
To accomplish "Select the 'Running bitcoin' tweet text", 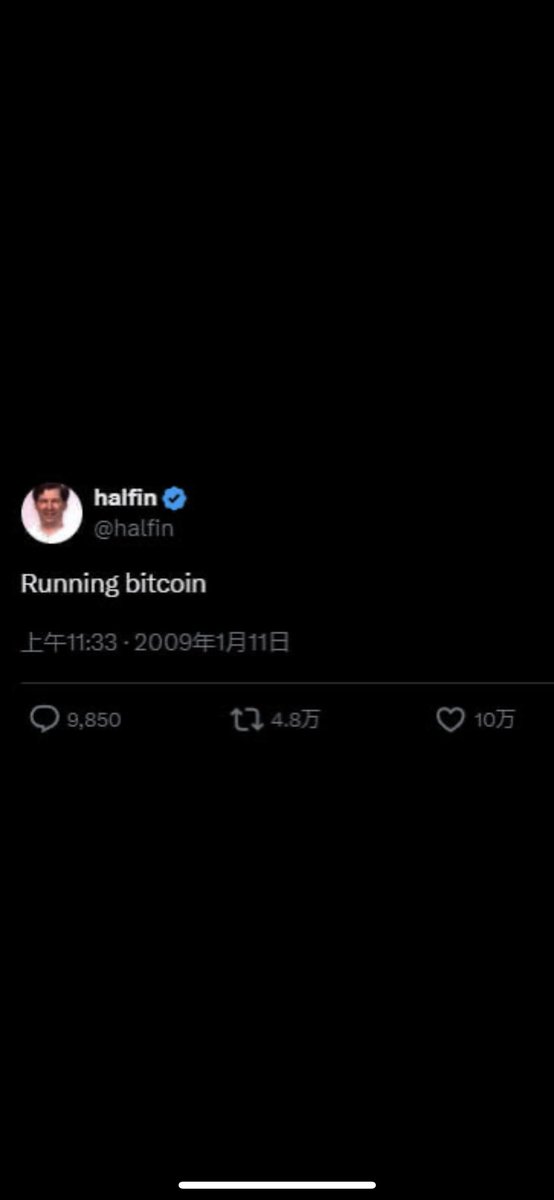I will pyautogui.click(x=114, y=584).
